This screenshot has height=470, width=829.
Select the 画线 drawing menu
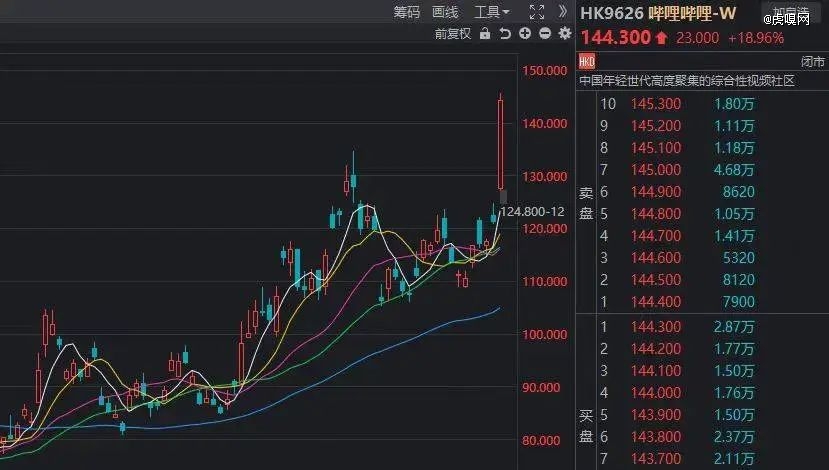[445, 12]
